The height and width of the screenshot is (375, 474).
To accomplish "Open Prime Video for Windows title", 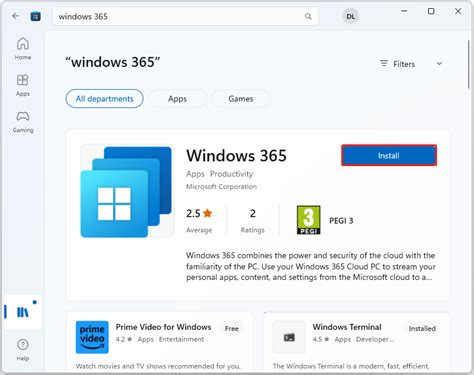I will click(163, 327).
